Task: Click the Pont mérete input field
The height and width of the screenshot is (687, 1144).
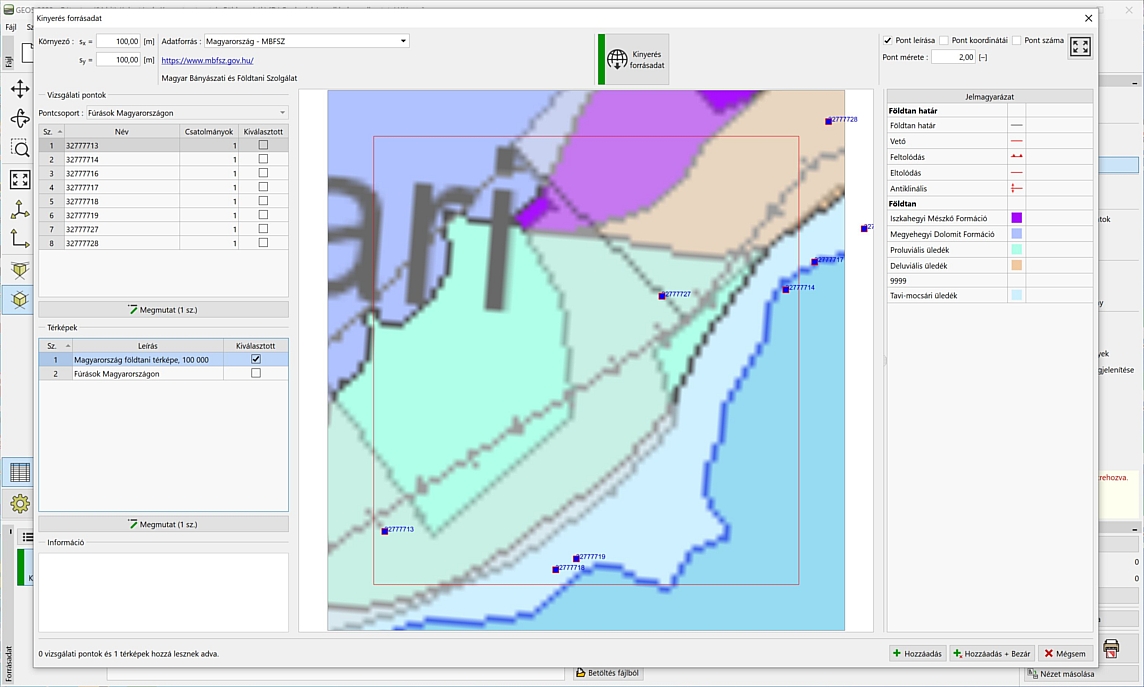Action: coord(952,57)
